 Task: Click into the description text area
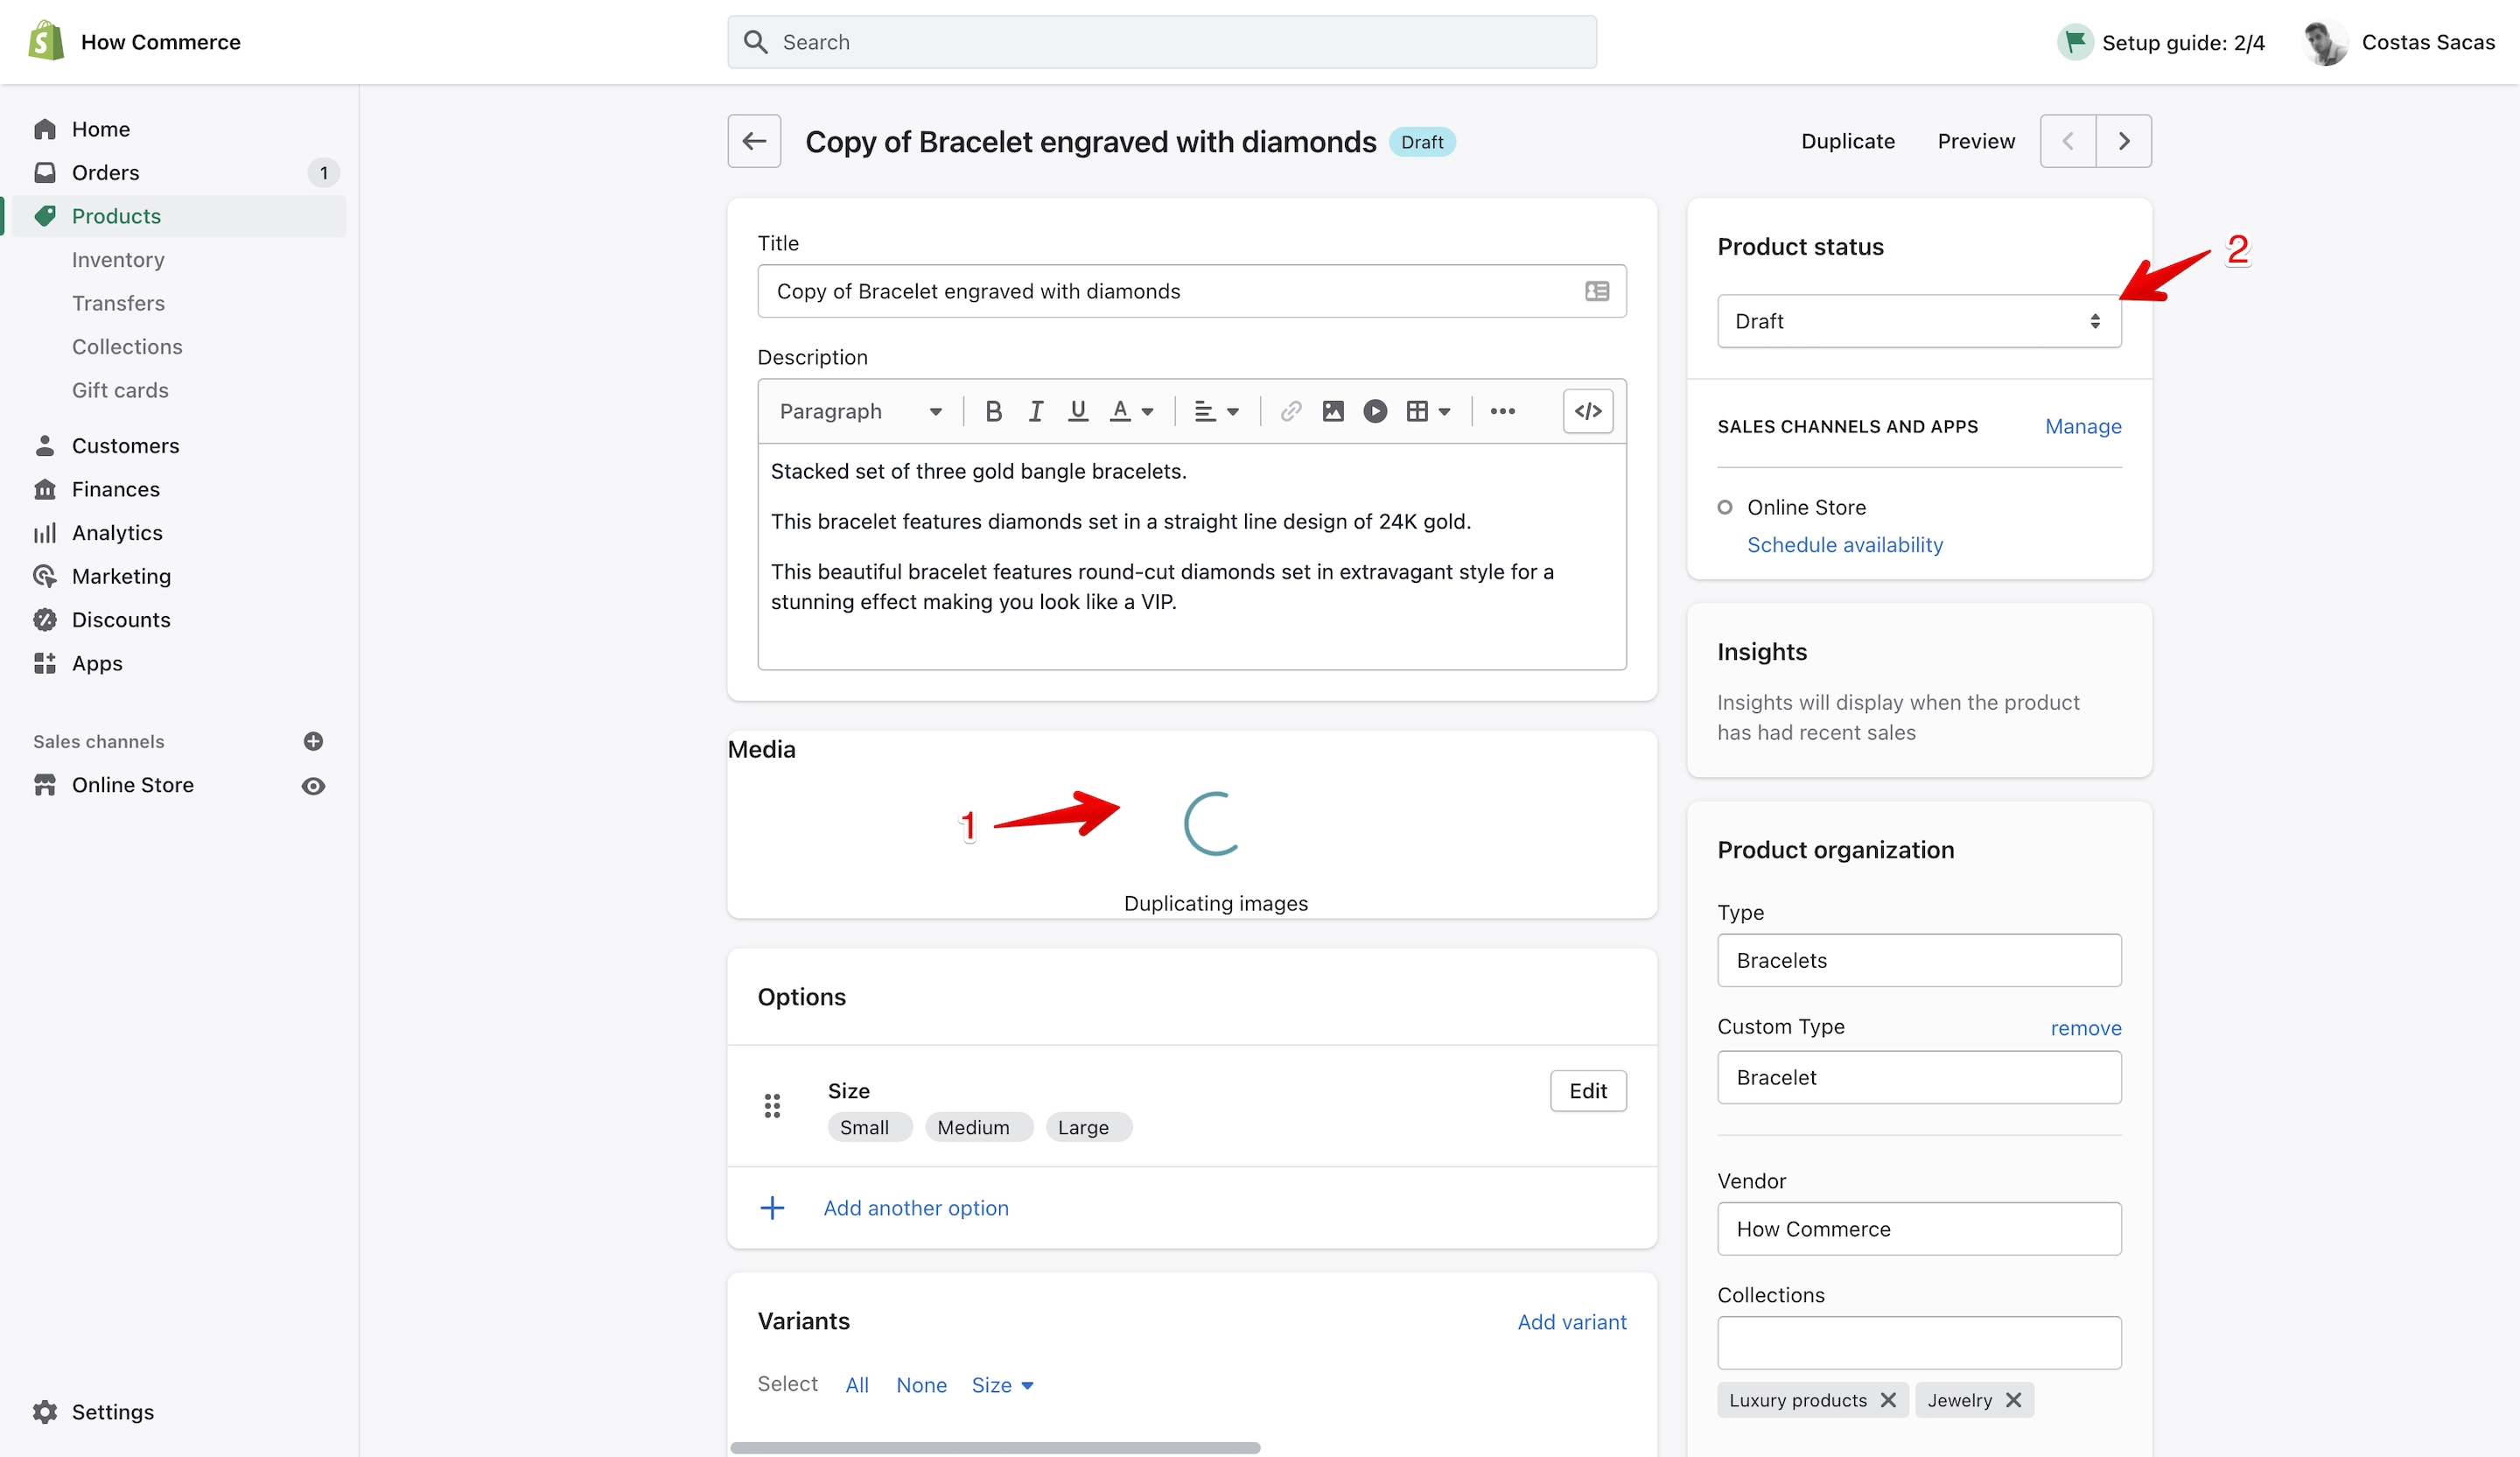(1191, 555)
